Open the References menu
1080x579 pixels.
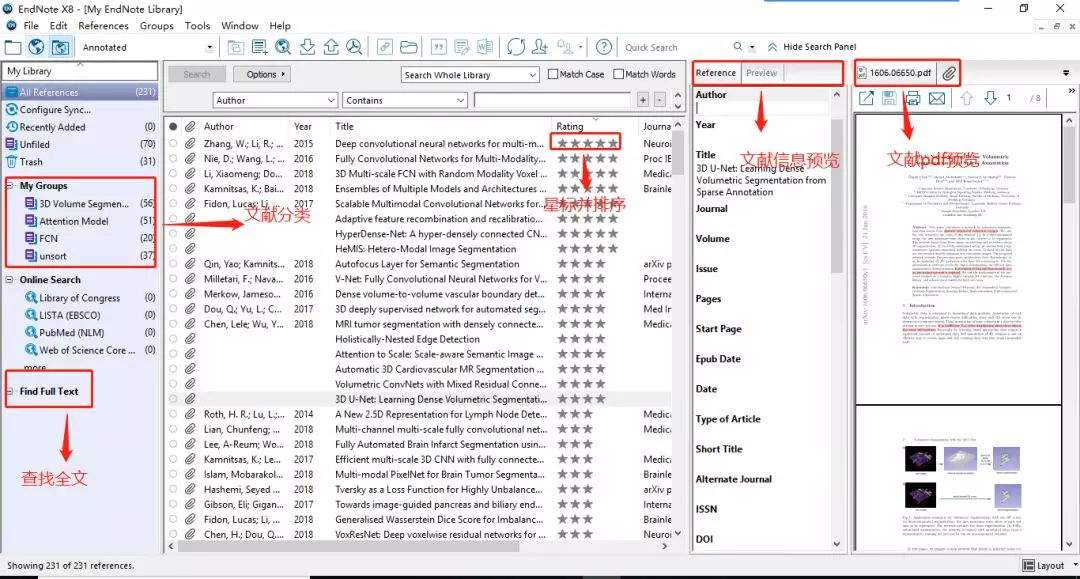pos(103,25)
